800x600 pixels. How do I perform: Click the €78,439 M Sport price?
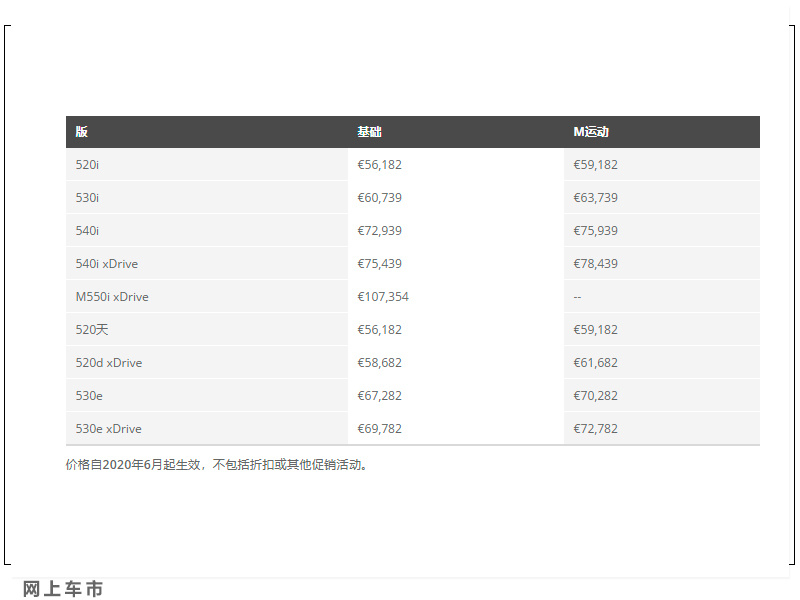595,264
